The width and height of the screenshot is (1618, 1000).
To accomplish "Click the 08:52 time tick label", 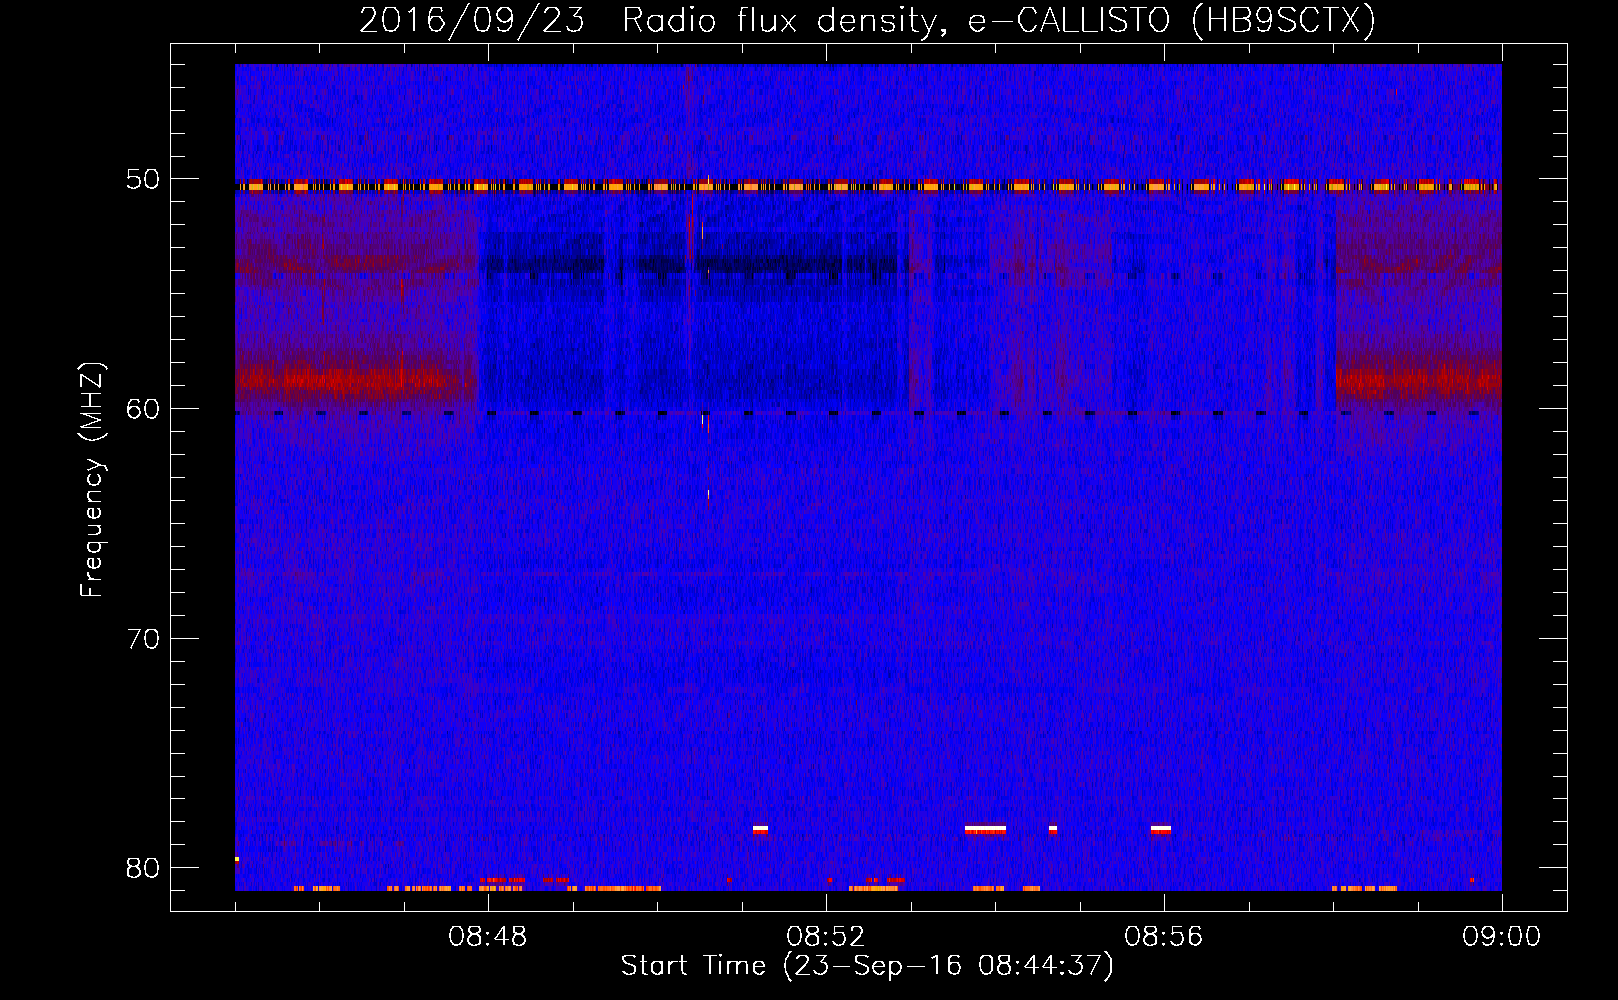I will (826, 937).
